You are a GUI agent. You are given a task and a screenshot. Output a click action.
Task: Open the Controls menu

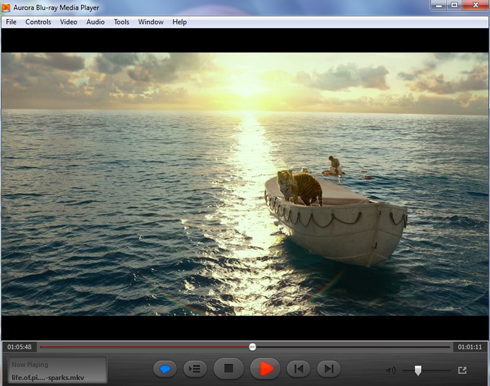pyautogui.click(x=38, y=22)
